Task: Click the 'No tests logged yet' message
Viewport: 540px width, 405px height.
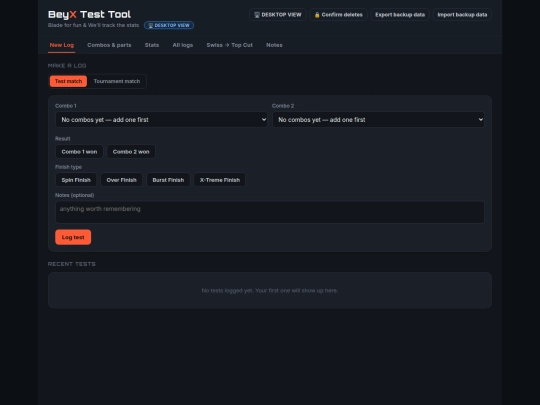Action: pyautogui.click(x=270, y=291)
